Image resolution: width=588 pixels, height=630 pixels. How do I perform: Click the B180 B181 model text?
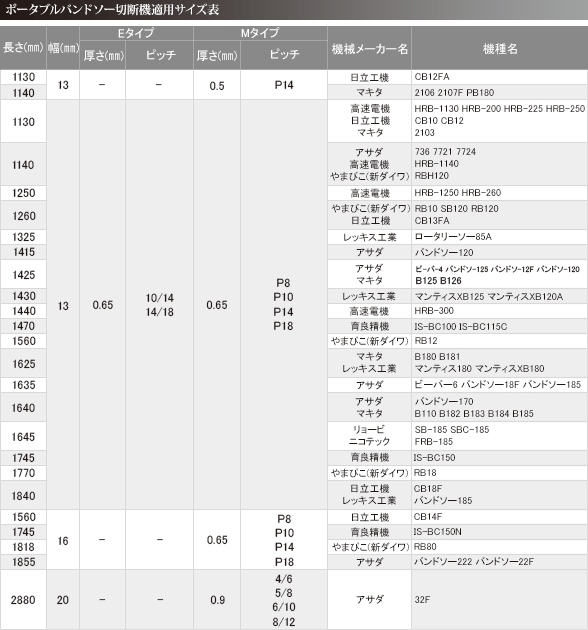pyautogui.click(x=437, y=356)
